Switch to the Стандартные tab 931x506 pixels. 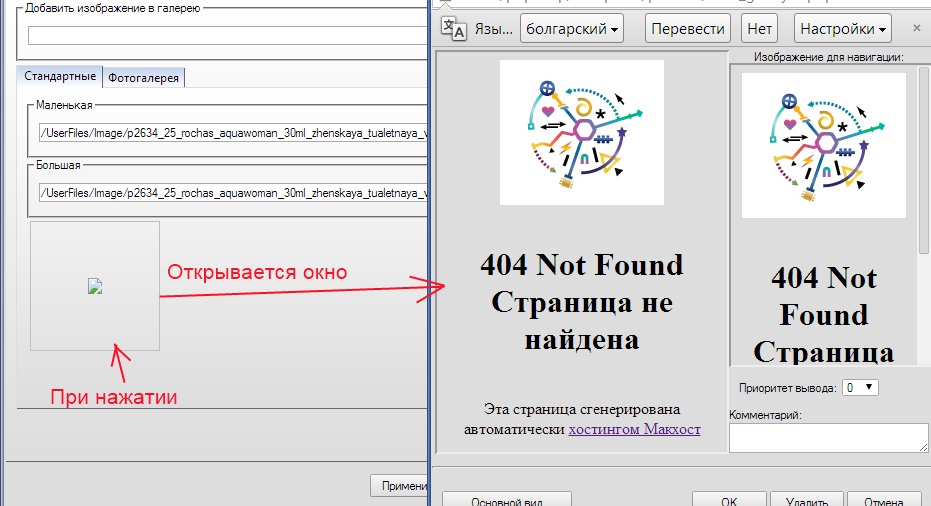60,77
